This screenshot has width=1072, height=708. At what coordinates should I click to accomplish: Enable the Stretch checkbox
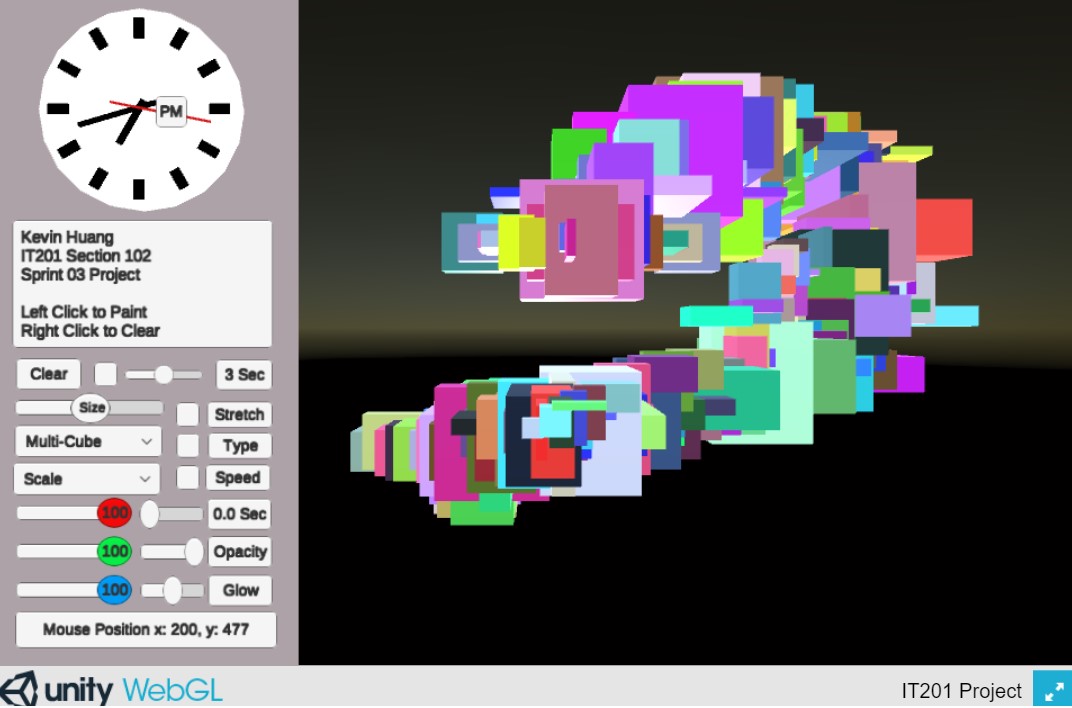click(188, 414)
